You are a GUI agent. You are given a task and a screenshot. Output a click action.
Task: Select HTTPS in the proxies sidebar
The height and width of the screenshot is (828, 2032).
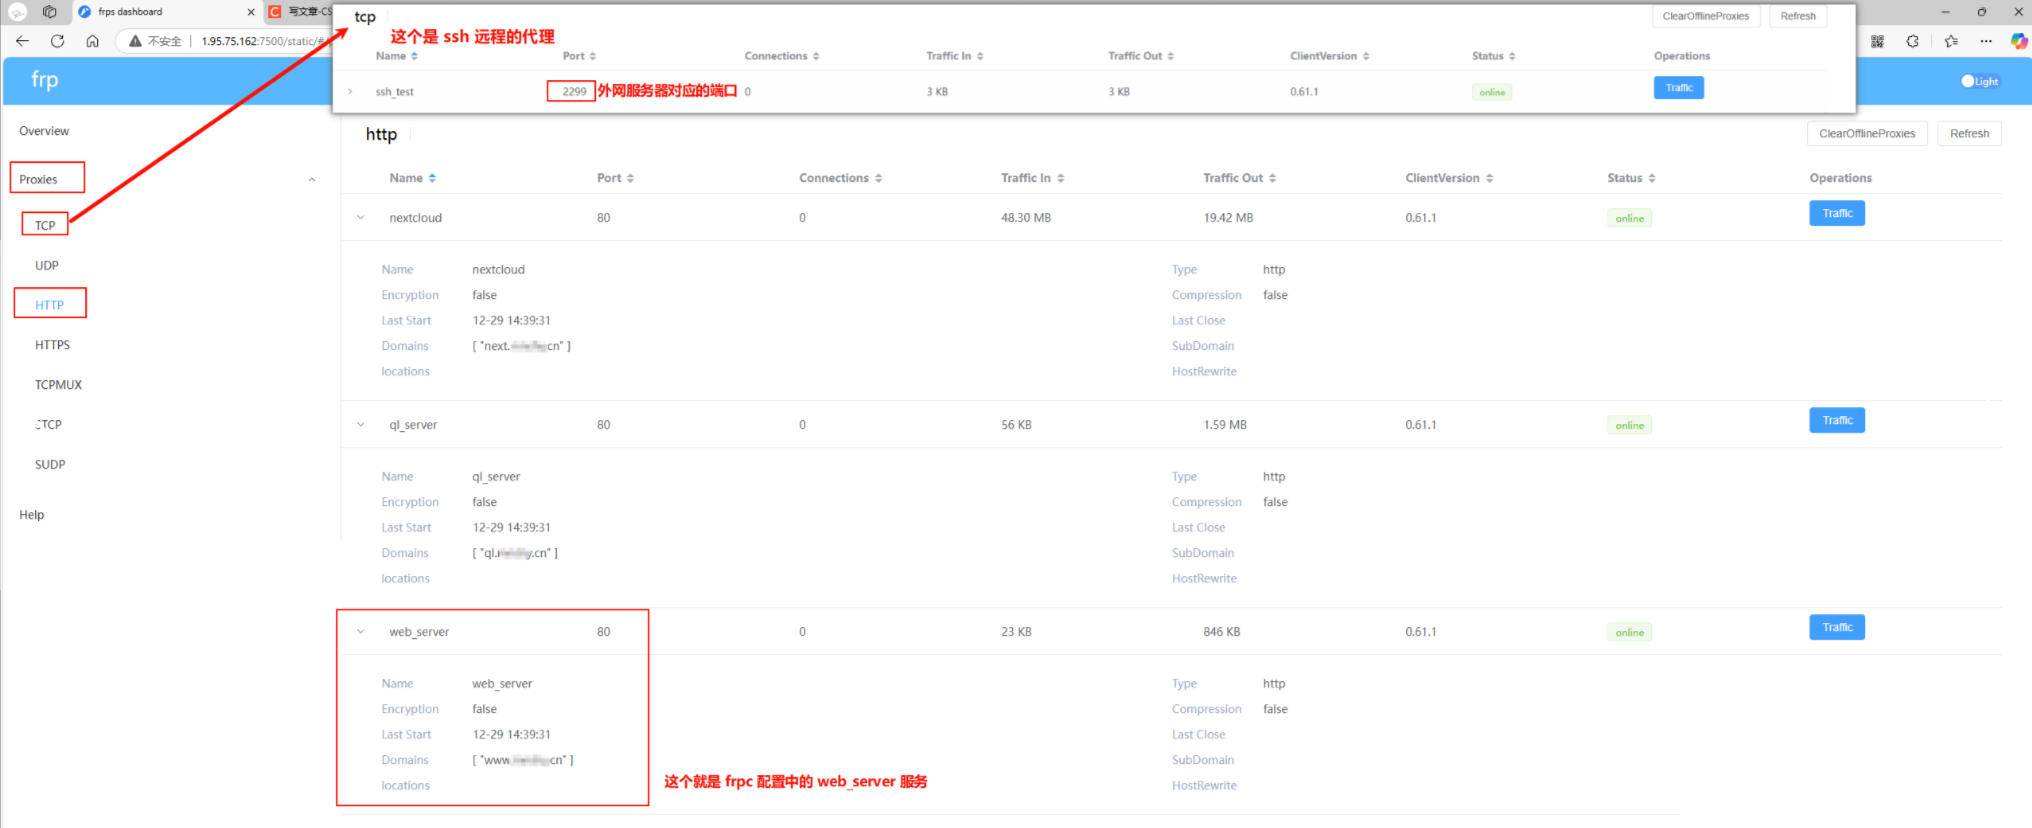[x=52, y=345]
